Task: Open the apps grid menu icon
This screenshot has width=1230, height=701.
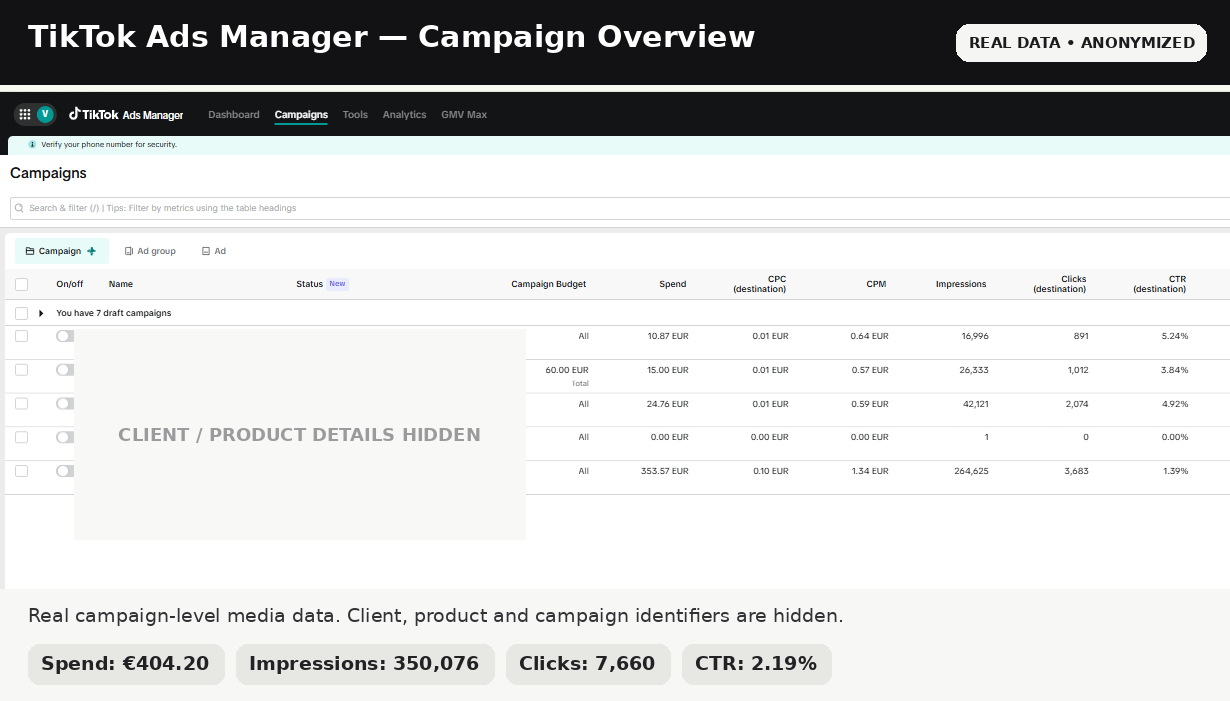Action: pos(25,114)
